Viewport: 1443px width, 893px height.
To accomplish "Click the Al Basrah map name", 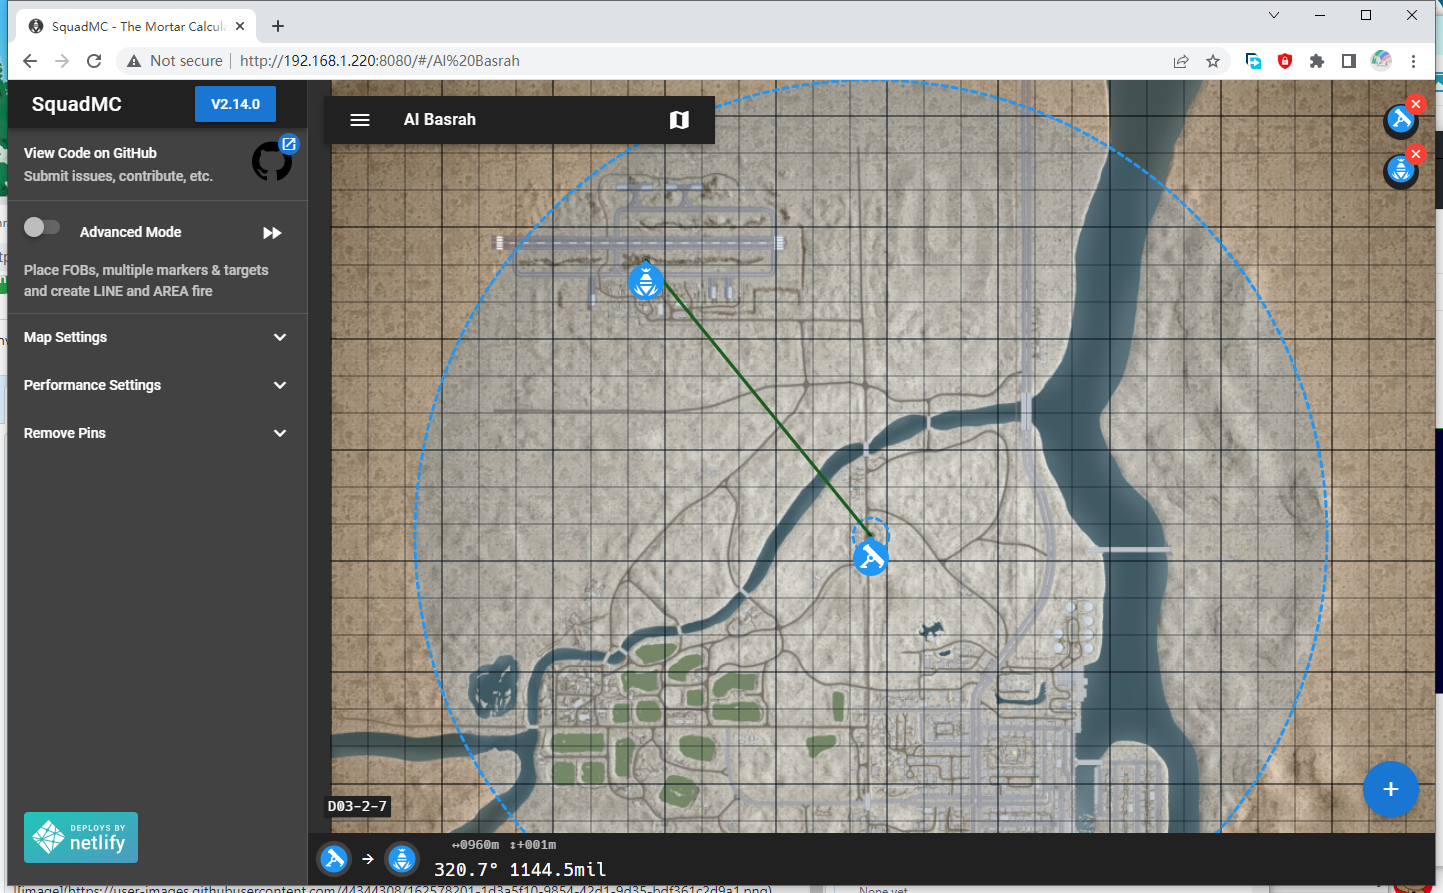I will (440, 120).
